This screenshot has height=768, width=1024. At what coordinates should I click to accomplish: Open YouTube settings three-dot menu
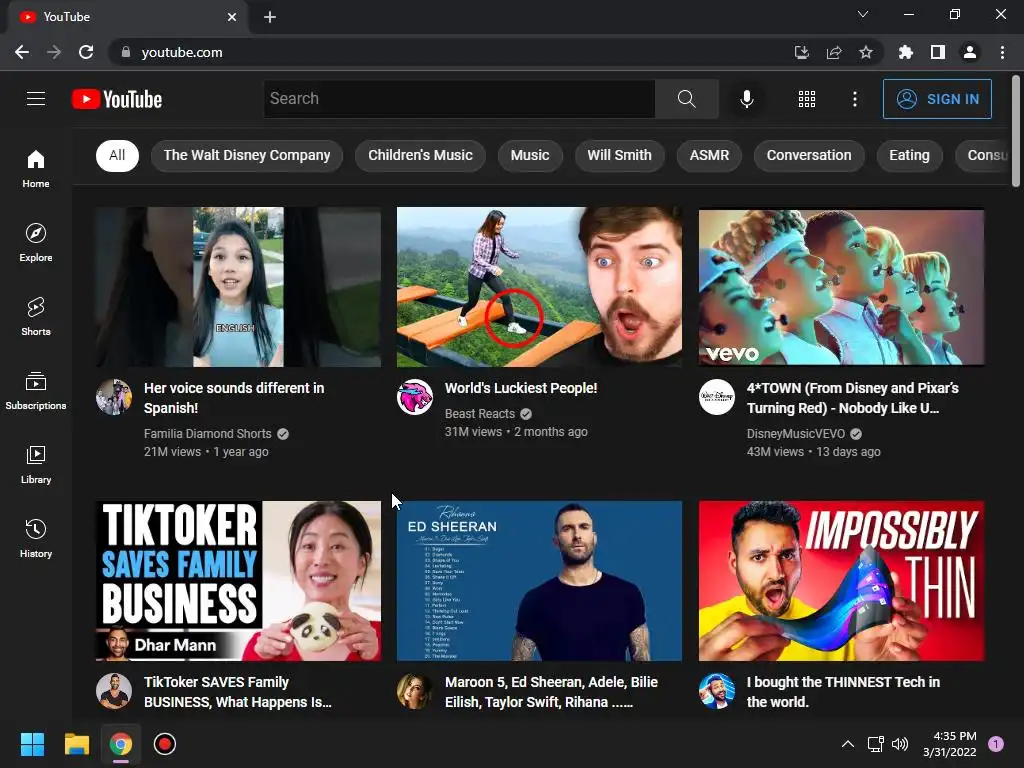pyautogui.click(x=854, y=99)
